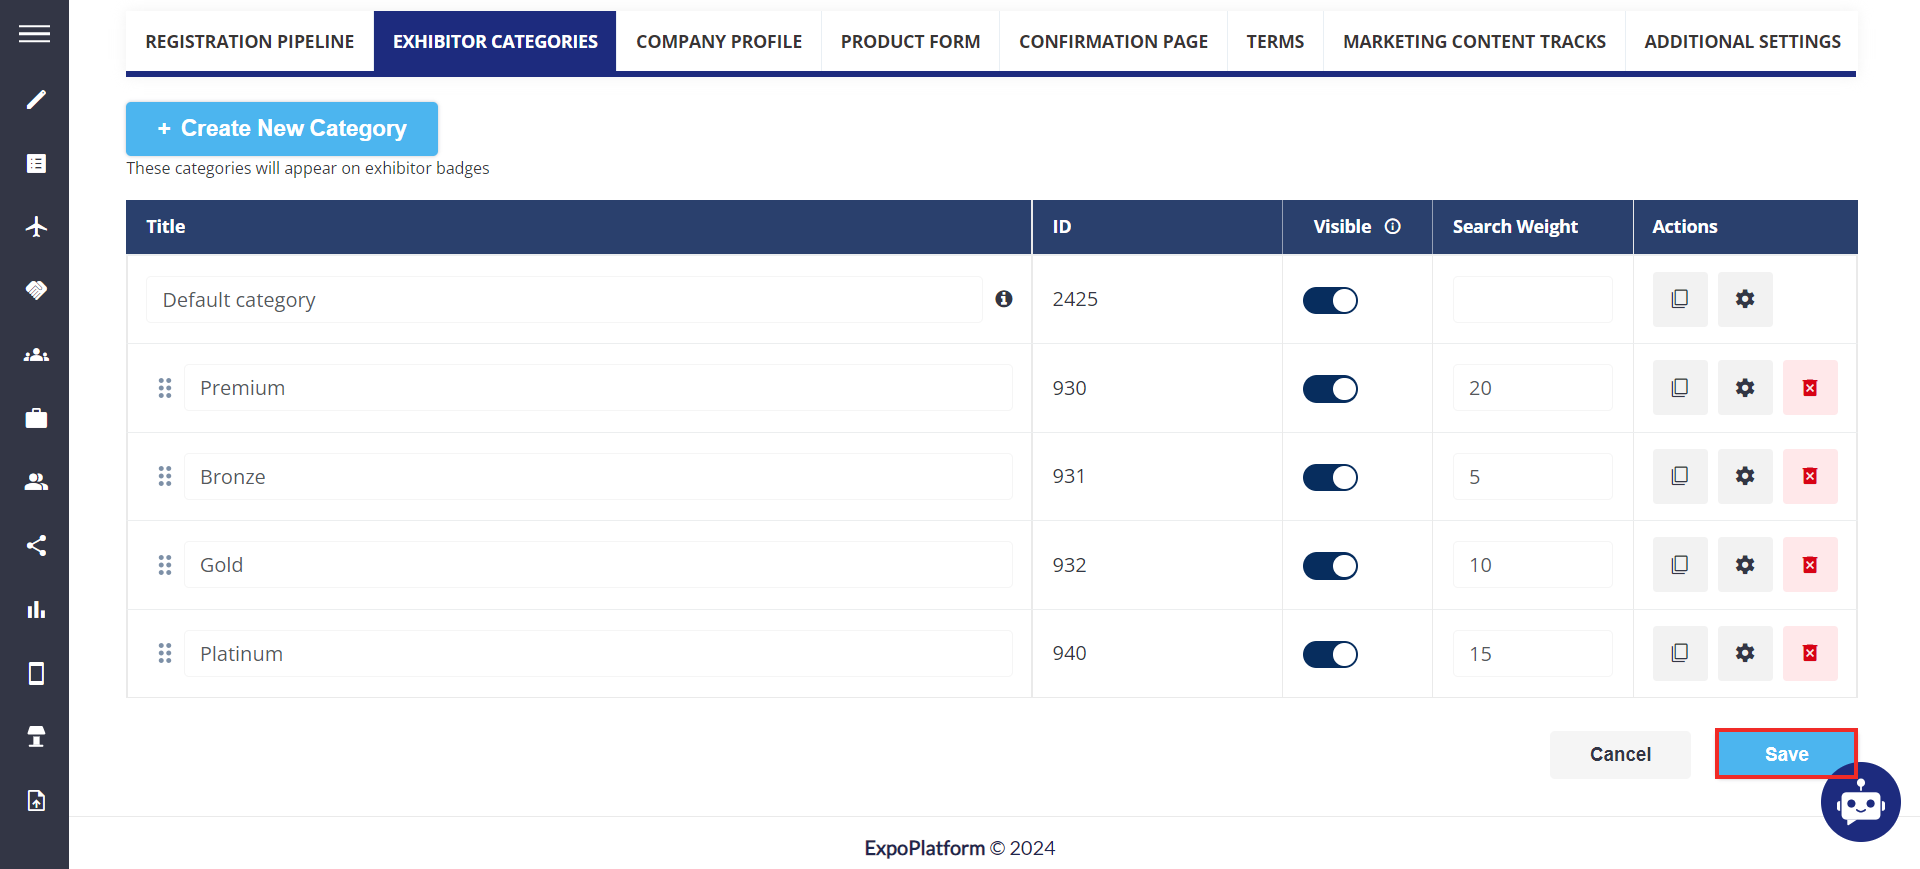Click the pencil edit icon in the sidebar
Screen dimensions: 1920x869
36,99
